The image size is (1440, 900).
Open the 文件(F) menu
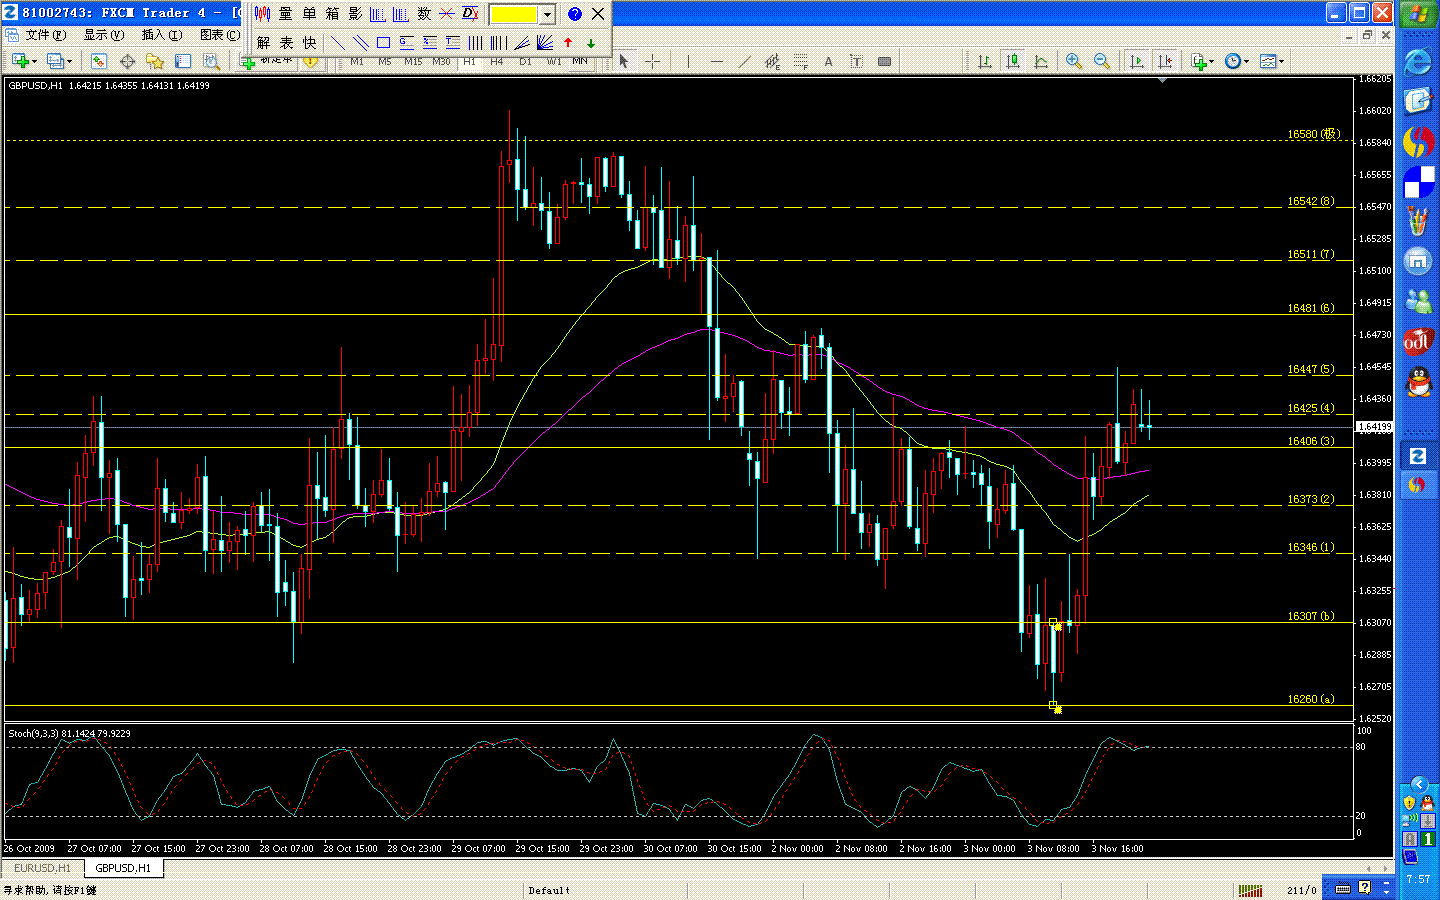[x=46, y=35]
